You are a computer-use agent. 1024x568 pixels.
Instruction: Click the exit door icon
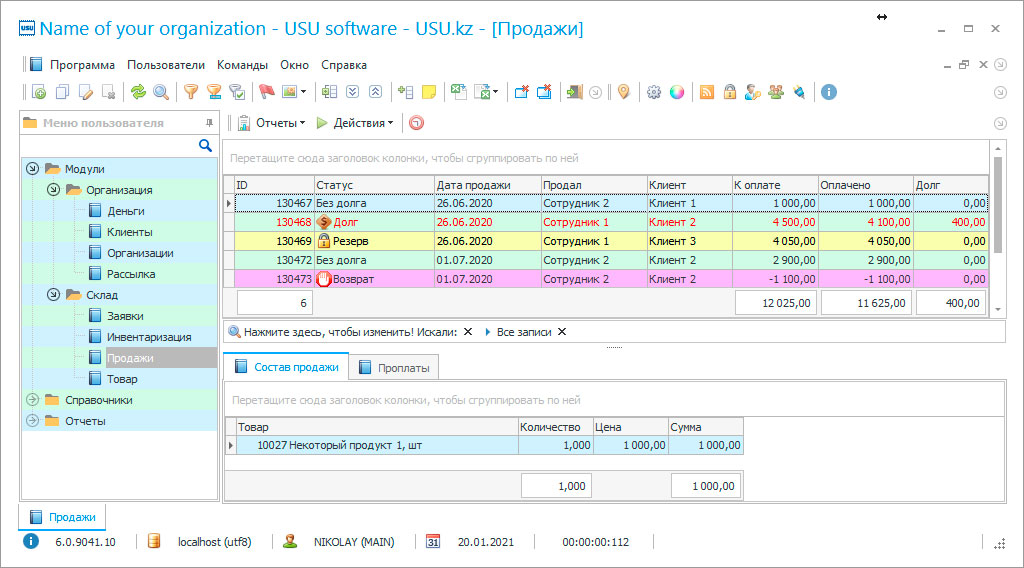(574, 92)
